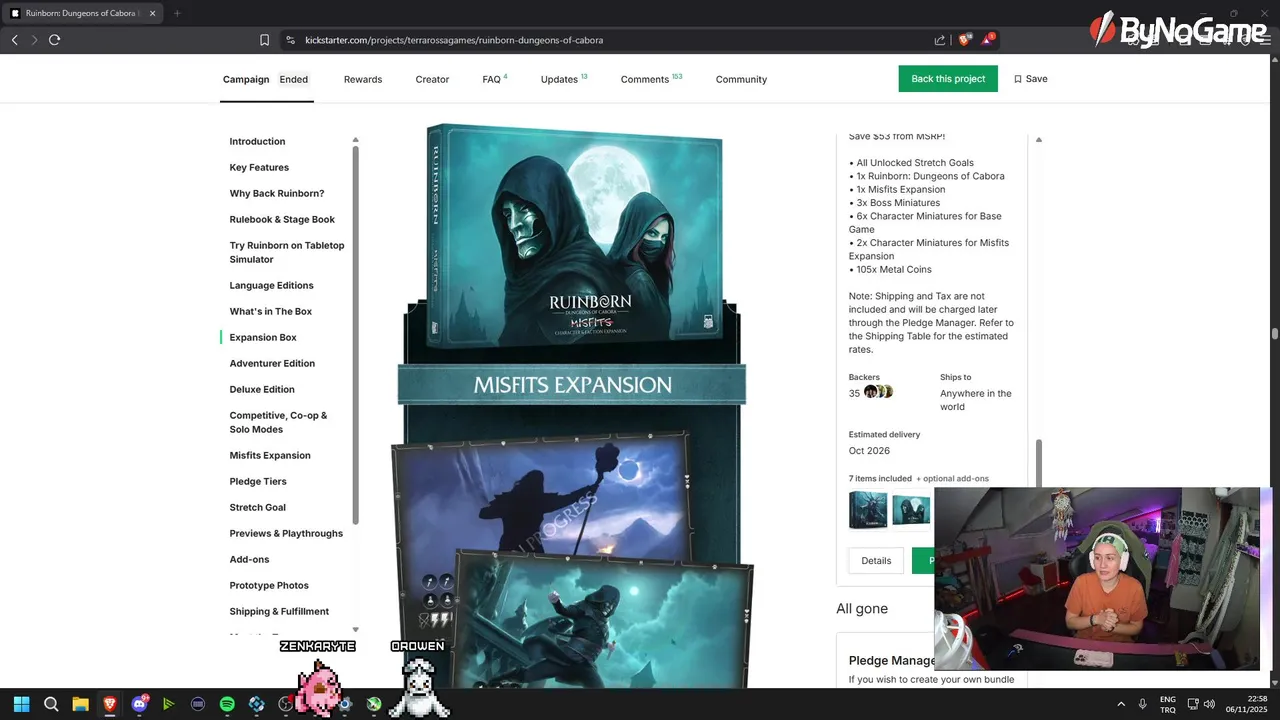
Task: Jump to Adventurer Edition section
Action: (272, 363)
